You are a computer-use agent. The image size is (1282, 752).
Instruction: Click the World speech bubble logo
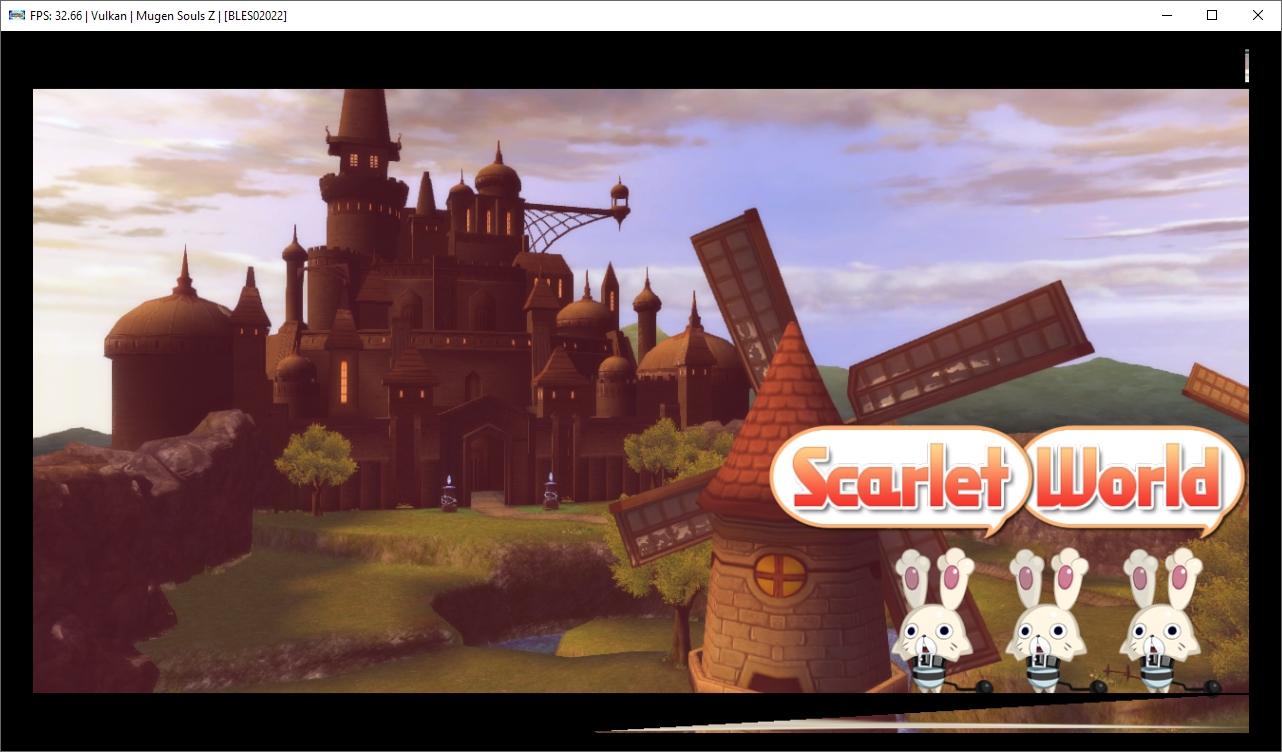tap(1133, 482)
